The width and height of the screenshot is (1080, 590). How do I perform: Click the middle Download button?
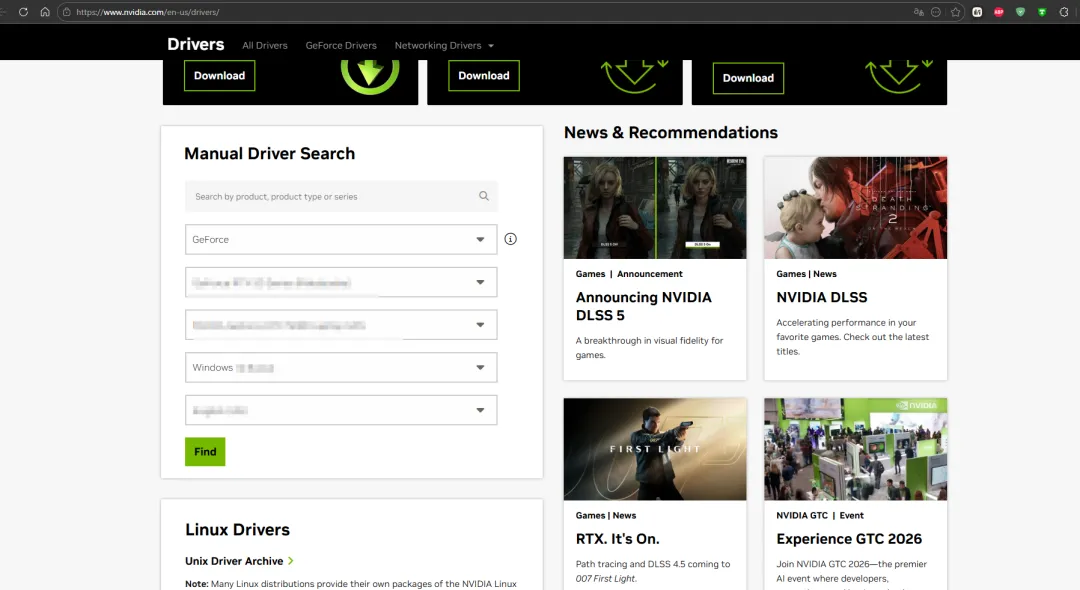coord(484,76)
